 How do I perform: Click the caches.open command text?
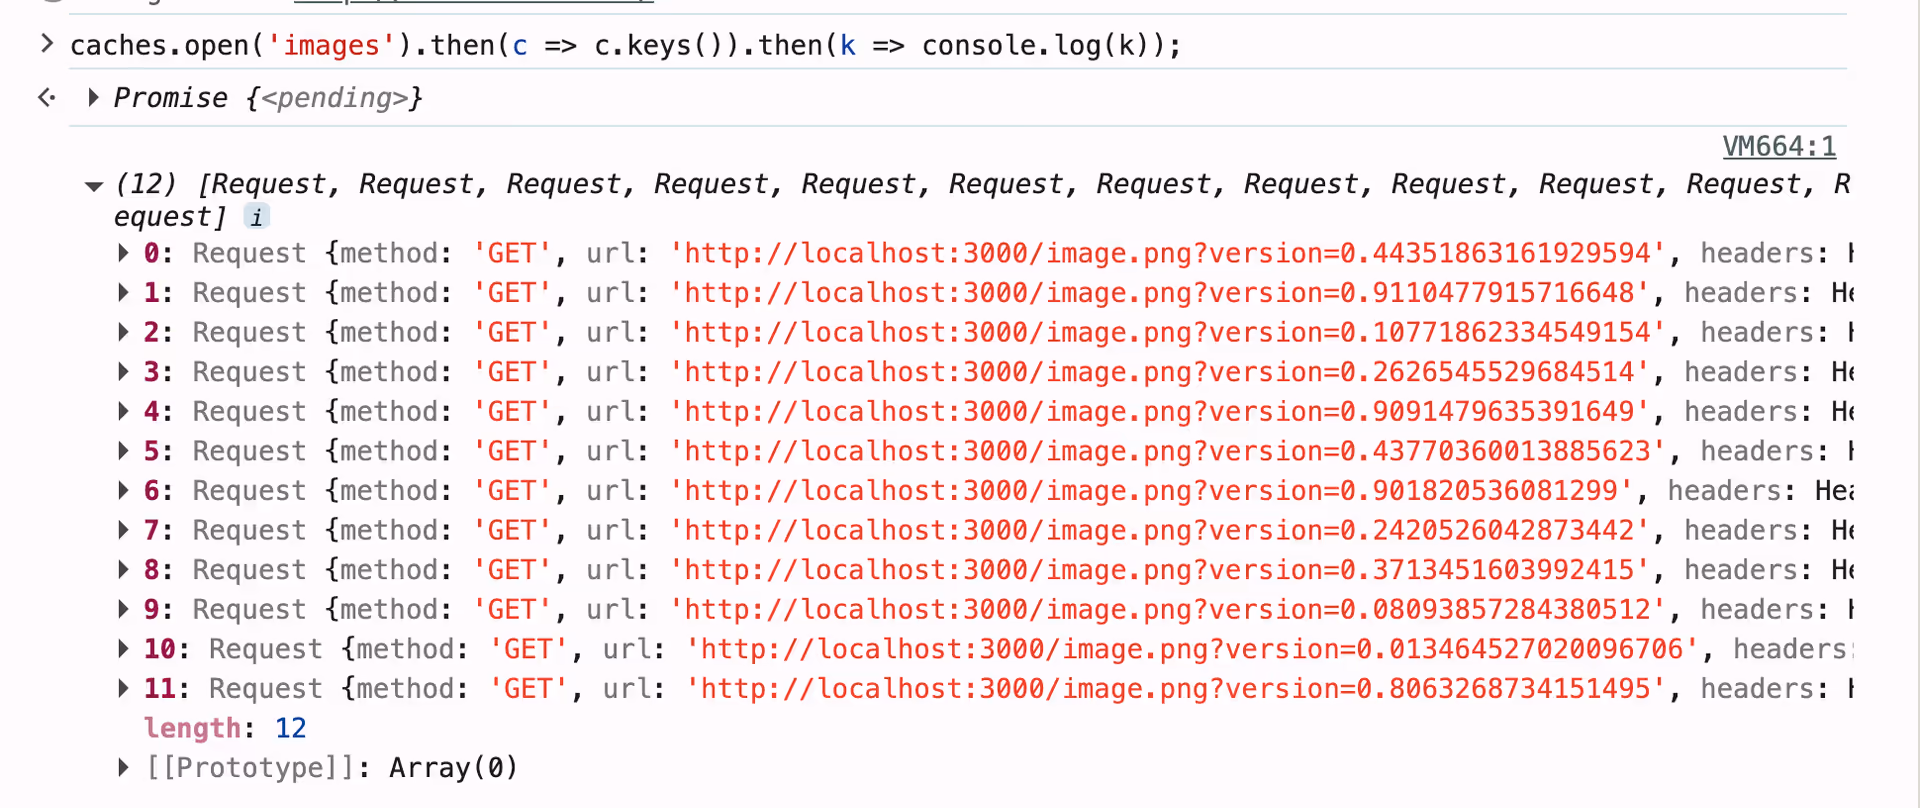point(625,46)
